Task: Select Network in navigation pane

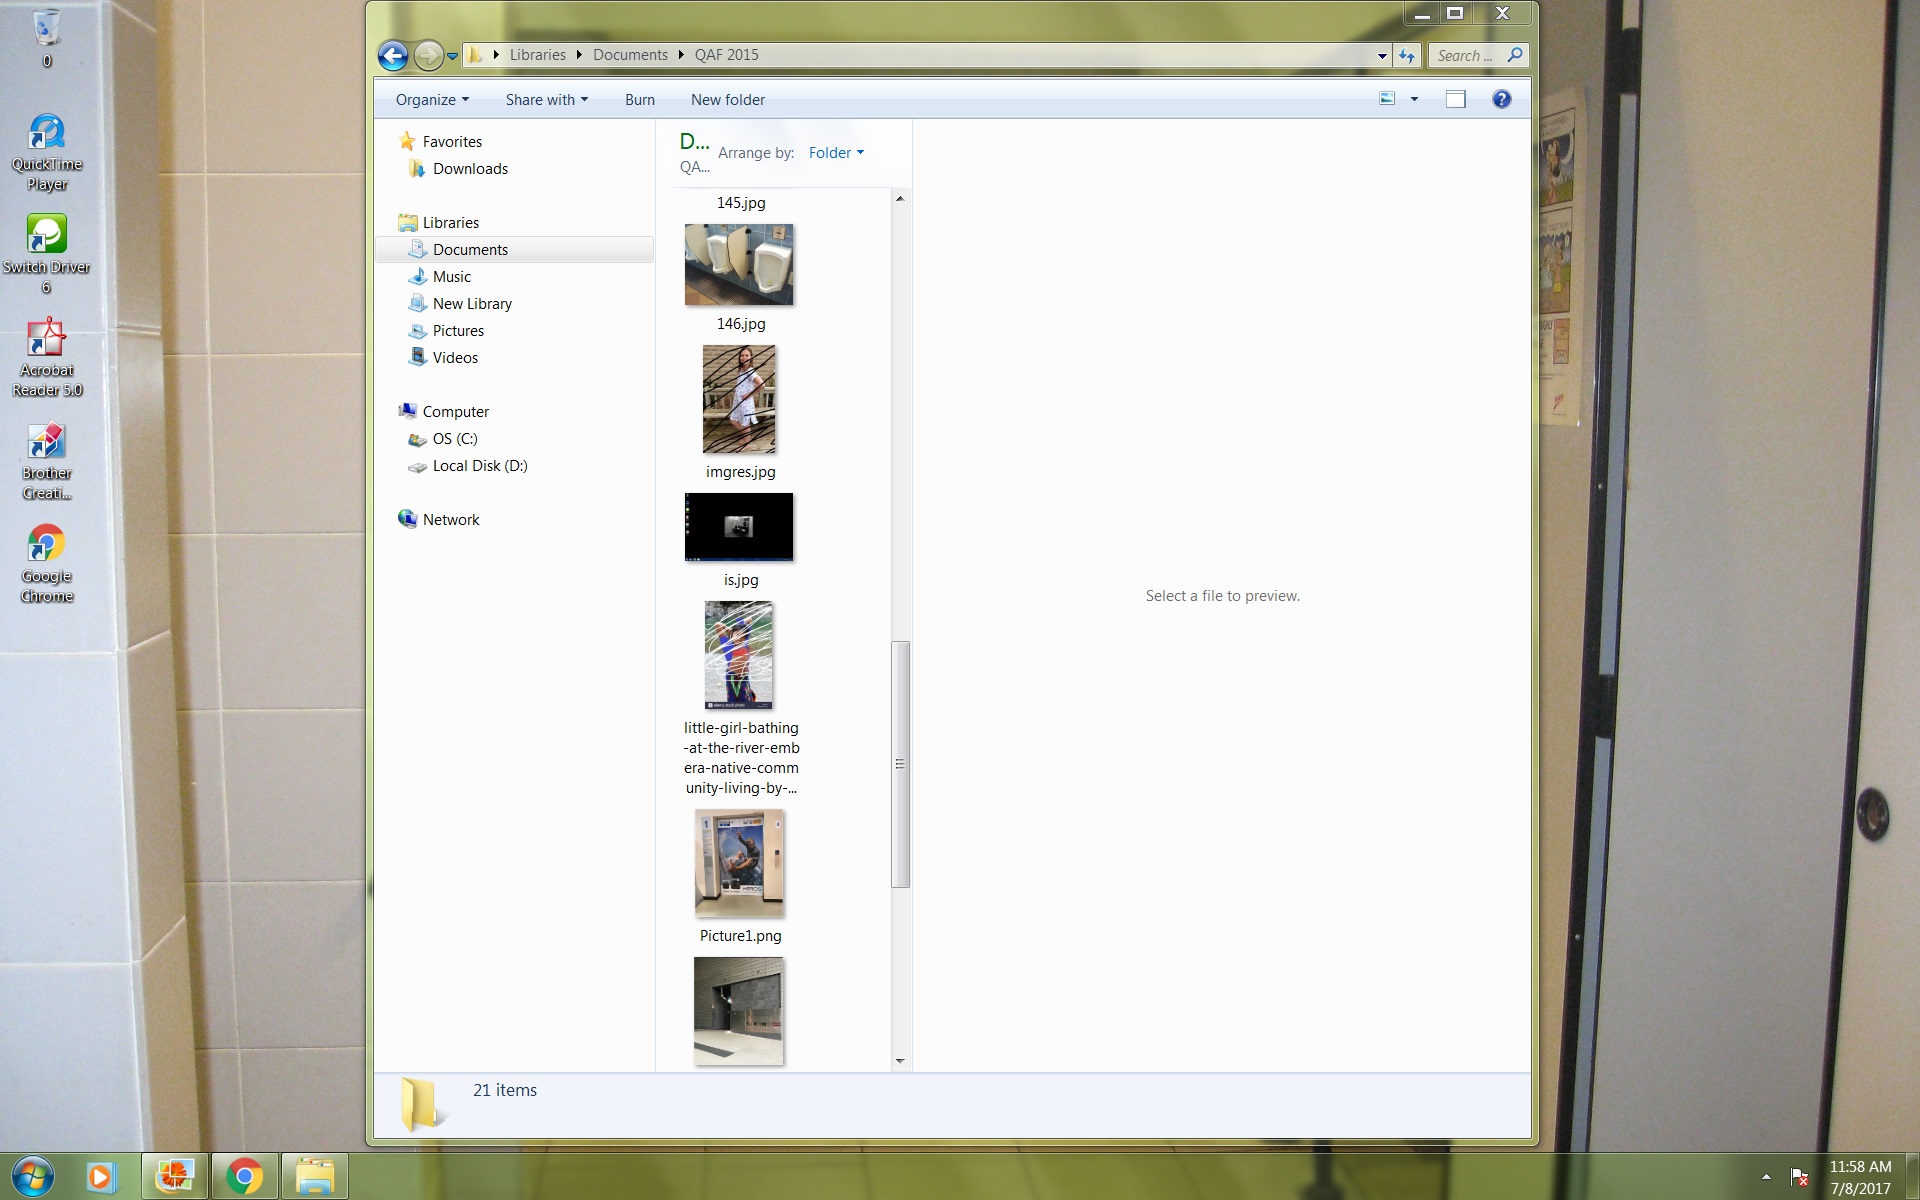Action: (x=451, y=520)
